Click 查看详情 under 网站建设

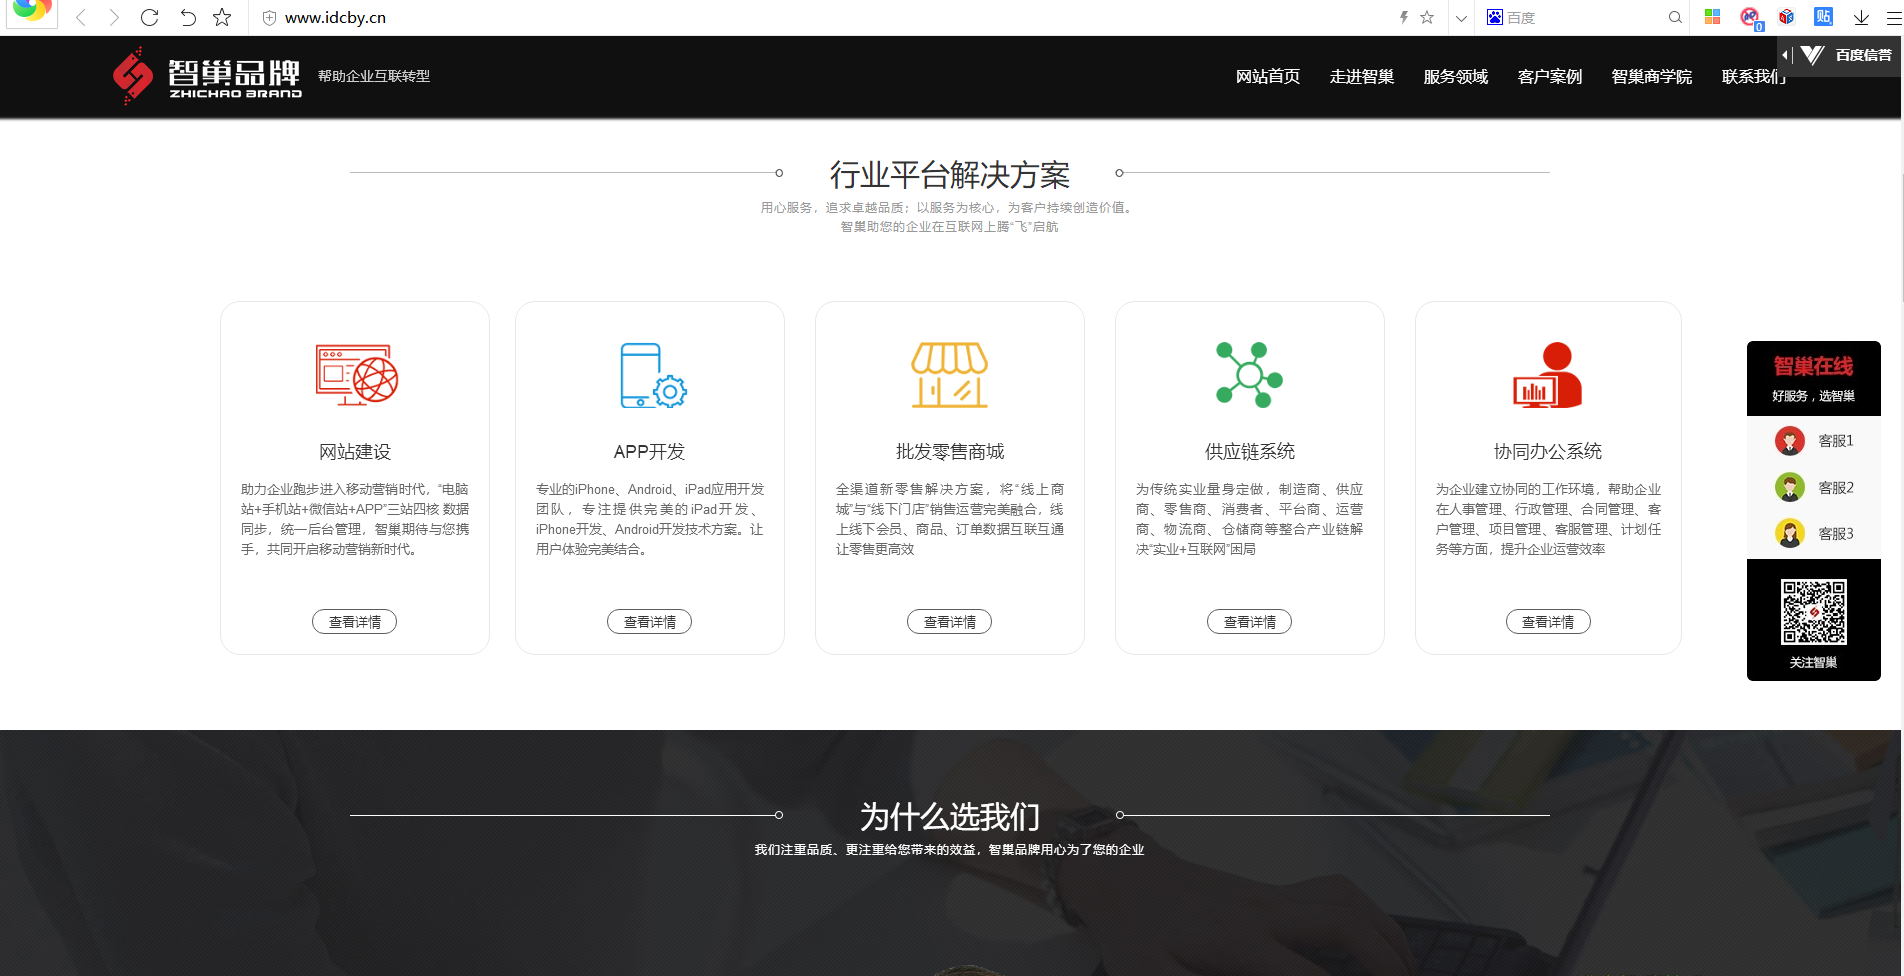[354, 621]
